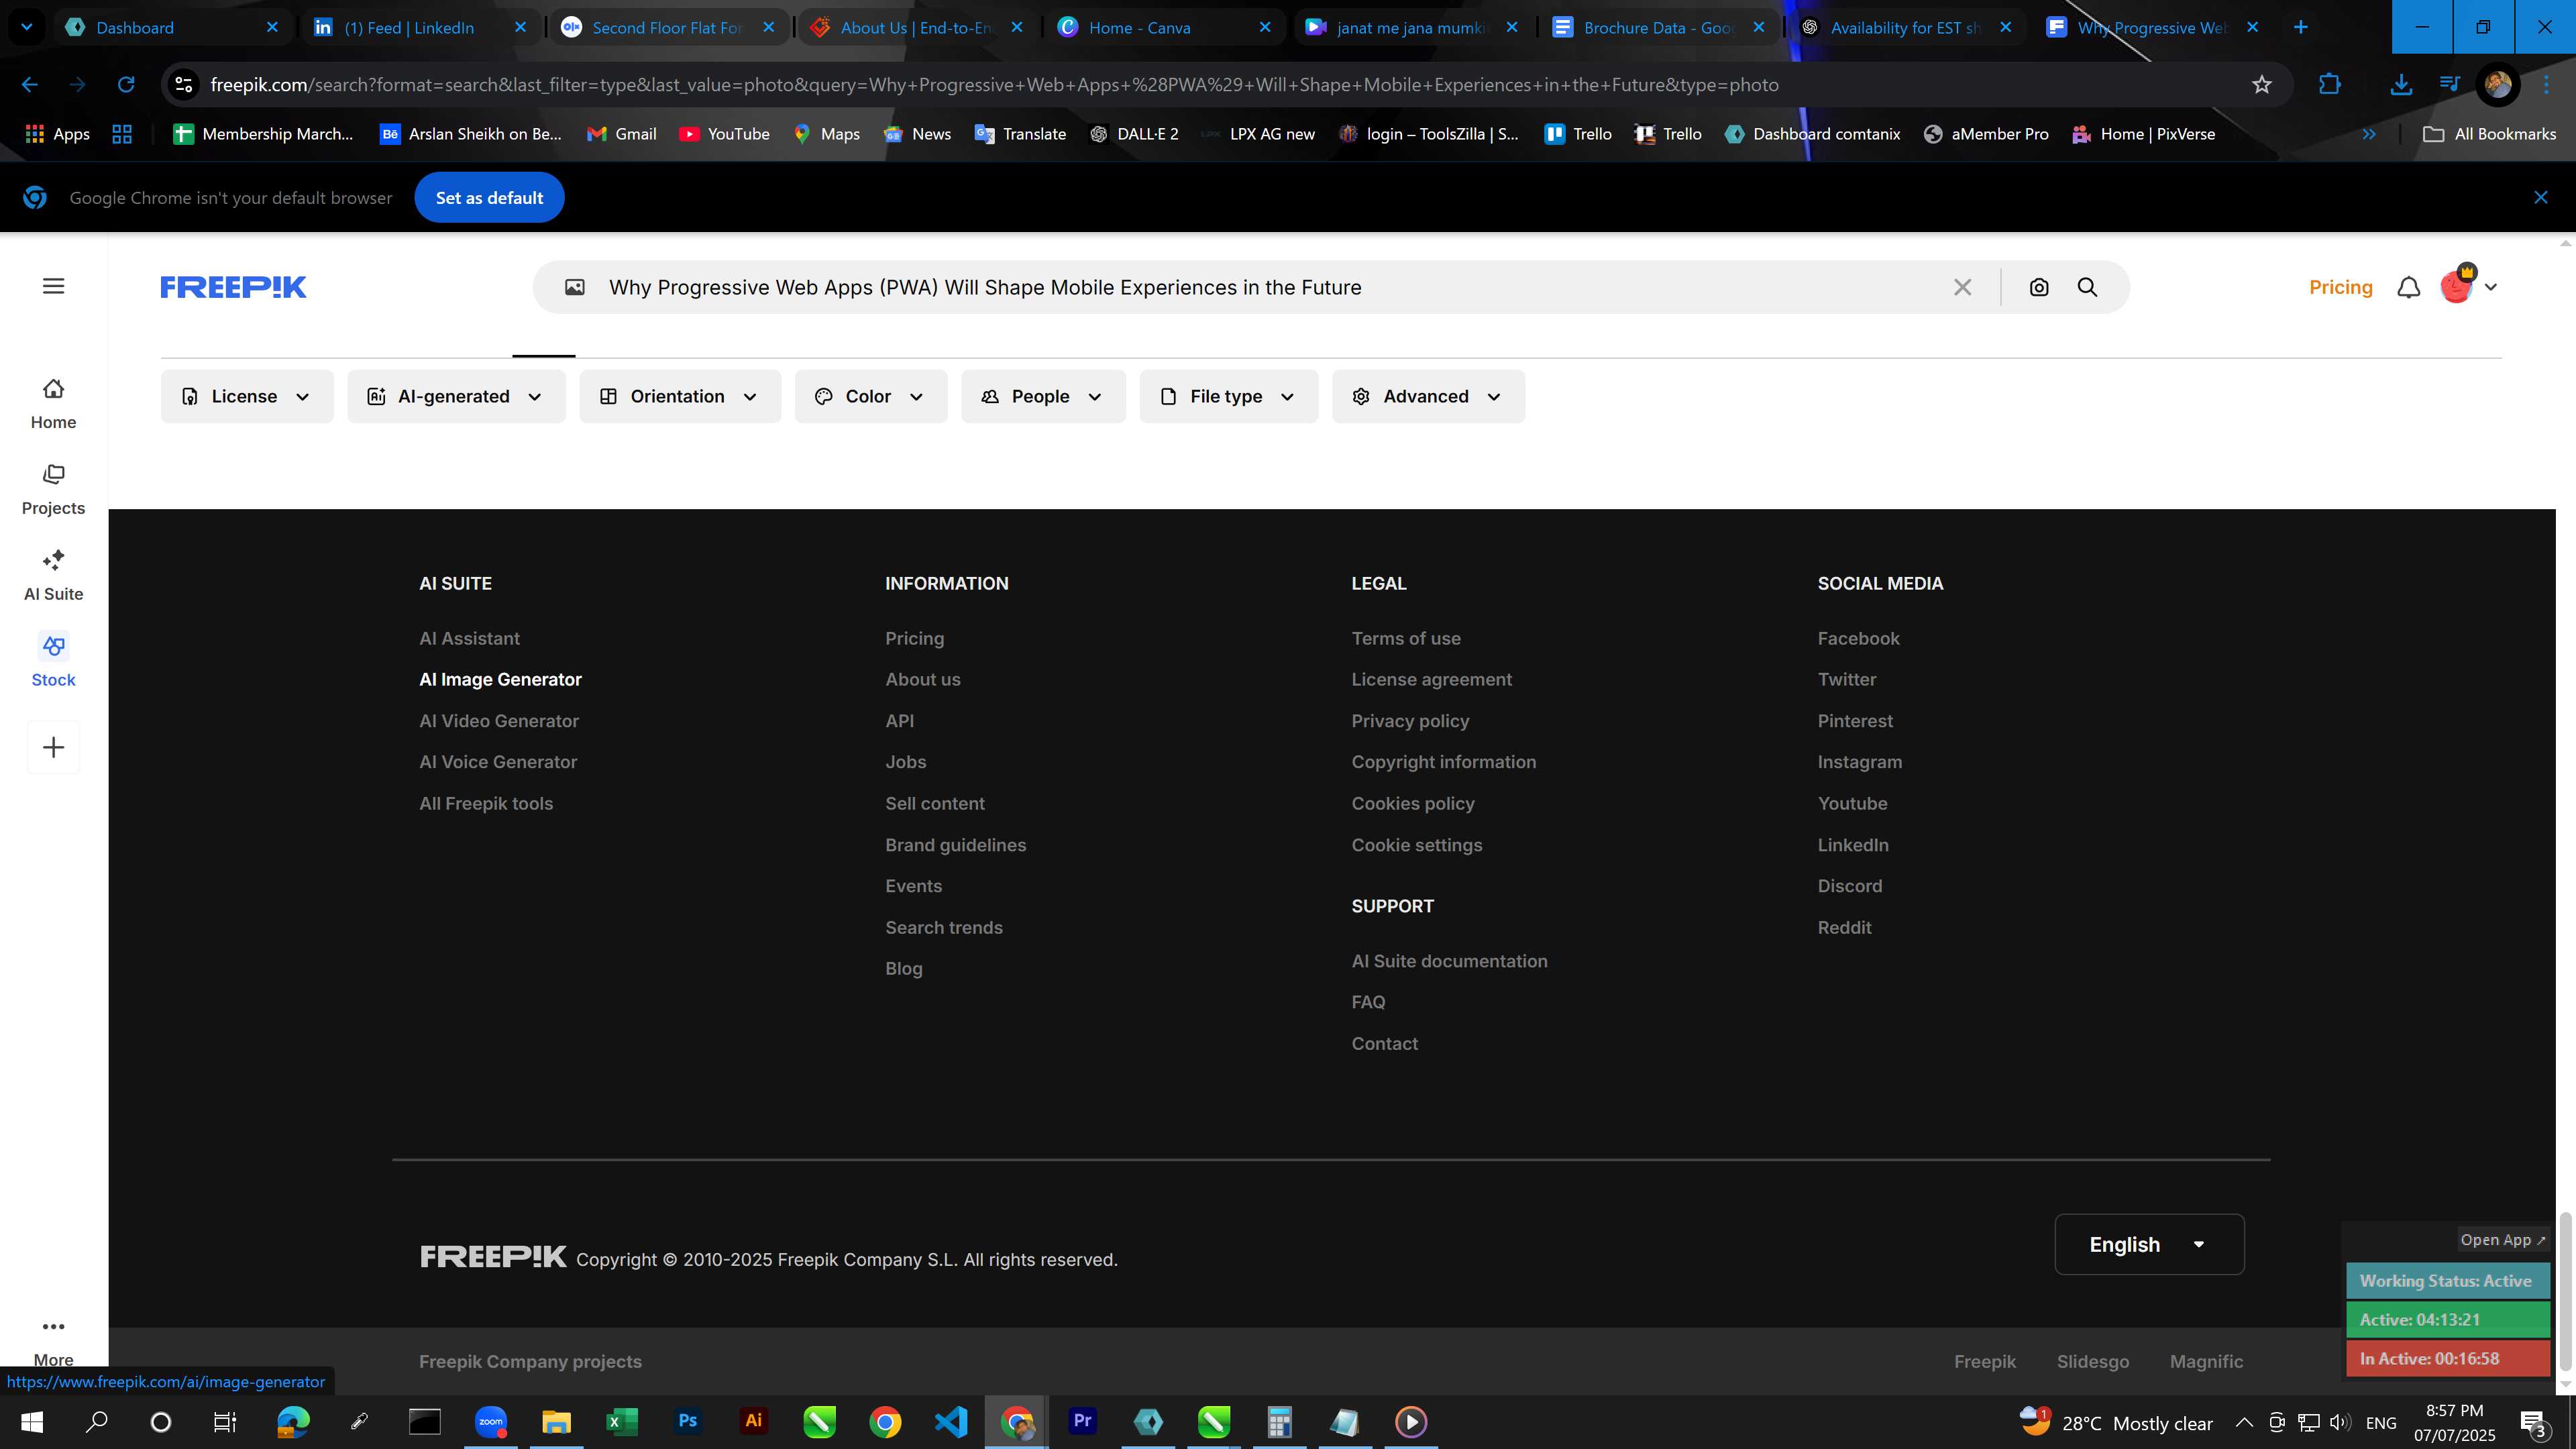The width and height of the screenshot is (2576, 1449).
Task: Open new tab with plus button
Action: tap(2301, 27)
